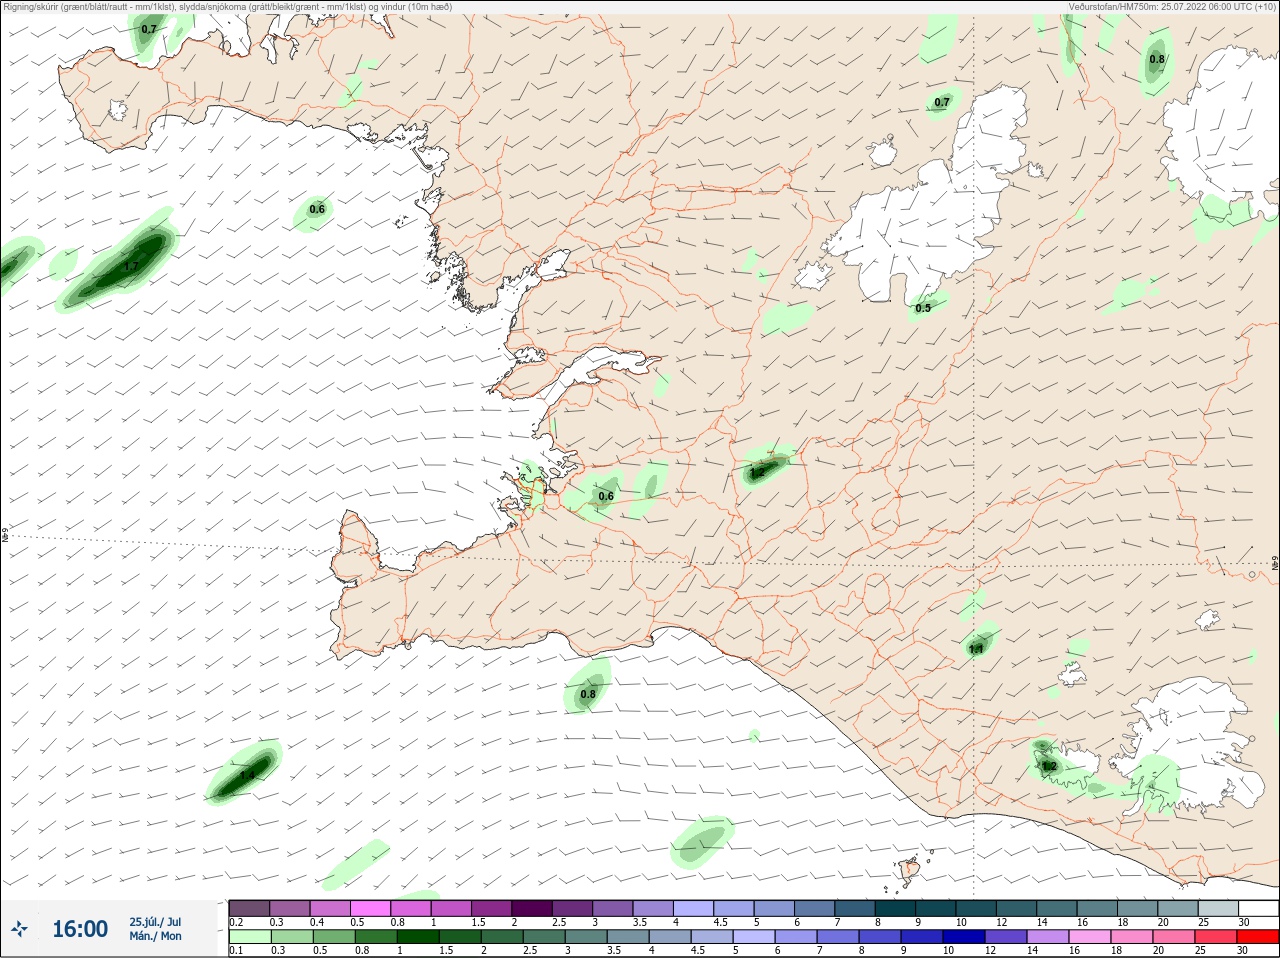Viewport: 1280px width, 958px height.
Task: Click the 1.7 precipitation value on dark green cell
Action: pyautogui.click(x=131, y=266)
